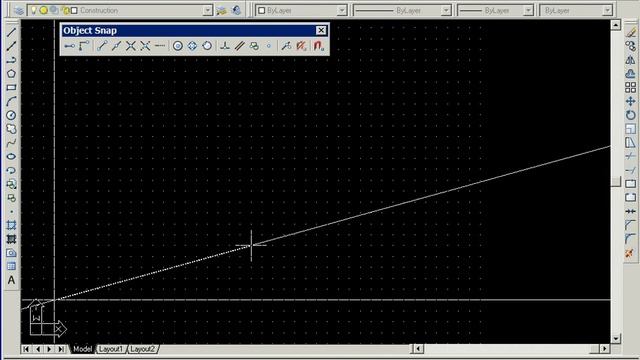The width and height of the screenshot is (640, 360).
Task: Toggle freeze sun on Construction layer
Action: (x=43, y=11)
